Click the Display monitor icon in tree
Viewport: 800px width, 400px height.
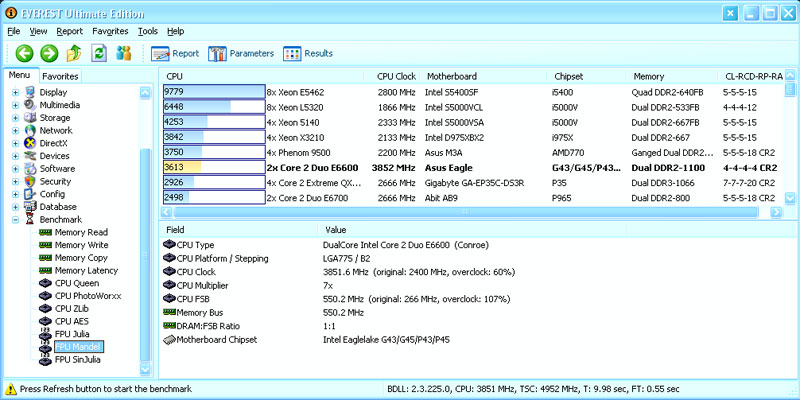(30, 92)
